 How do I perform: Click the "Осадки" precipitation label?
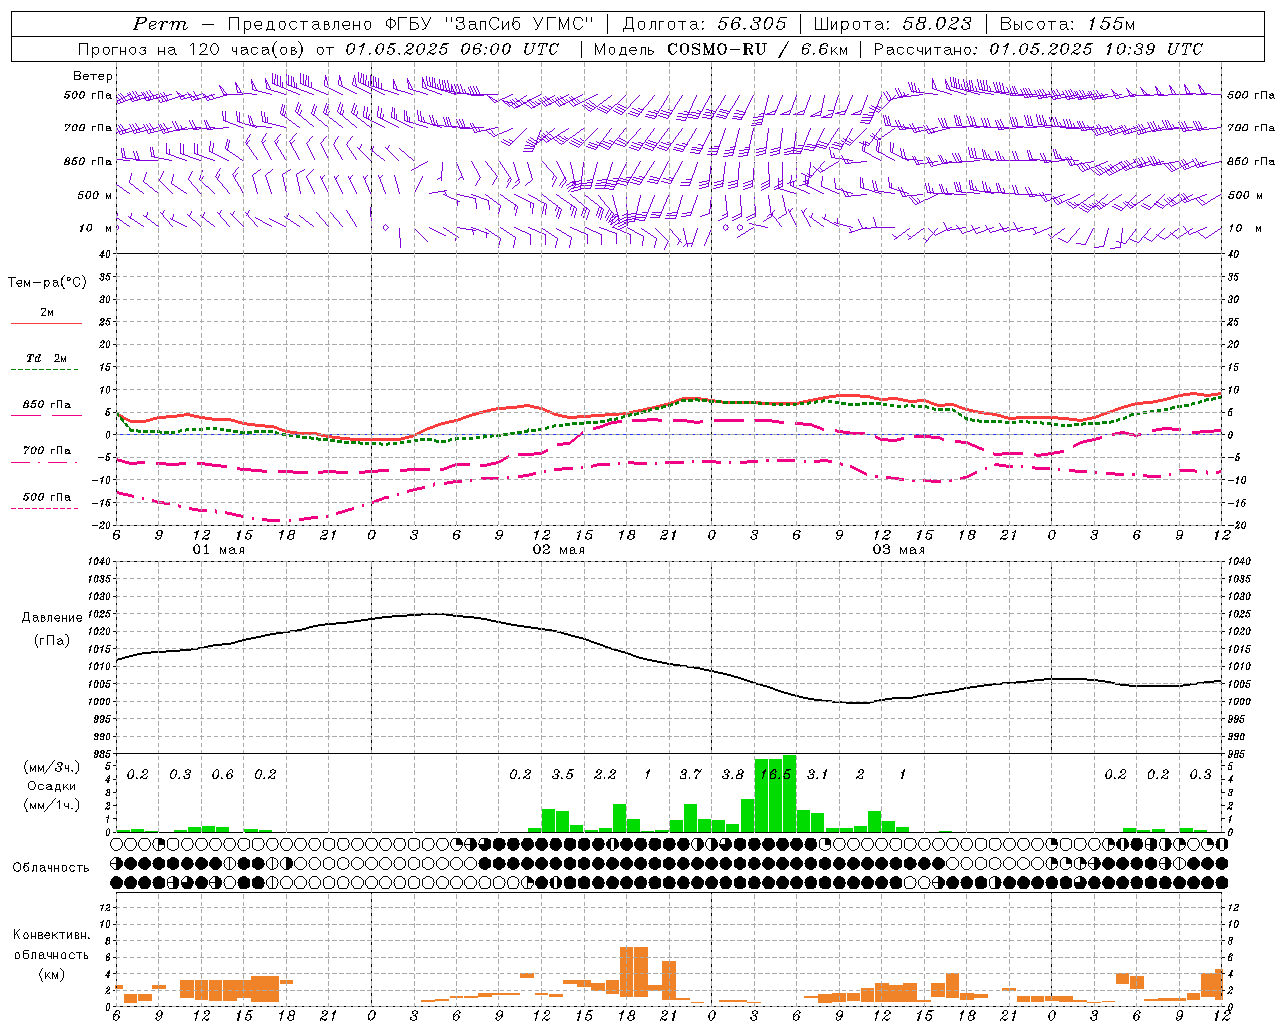51,786
